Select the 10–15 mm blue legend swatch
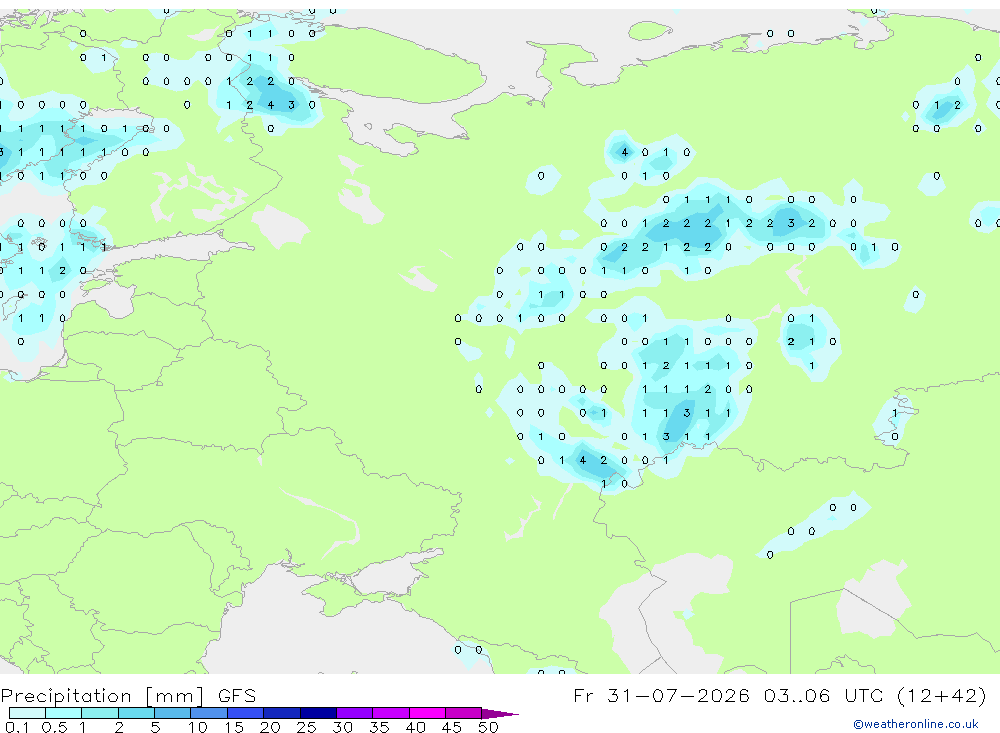Image resolution: width=1000 pixels, height=733 pixels. tap(209, 713)
